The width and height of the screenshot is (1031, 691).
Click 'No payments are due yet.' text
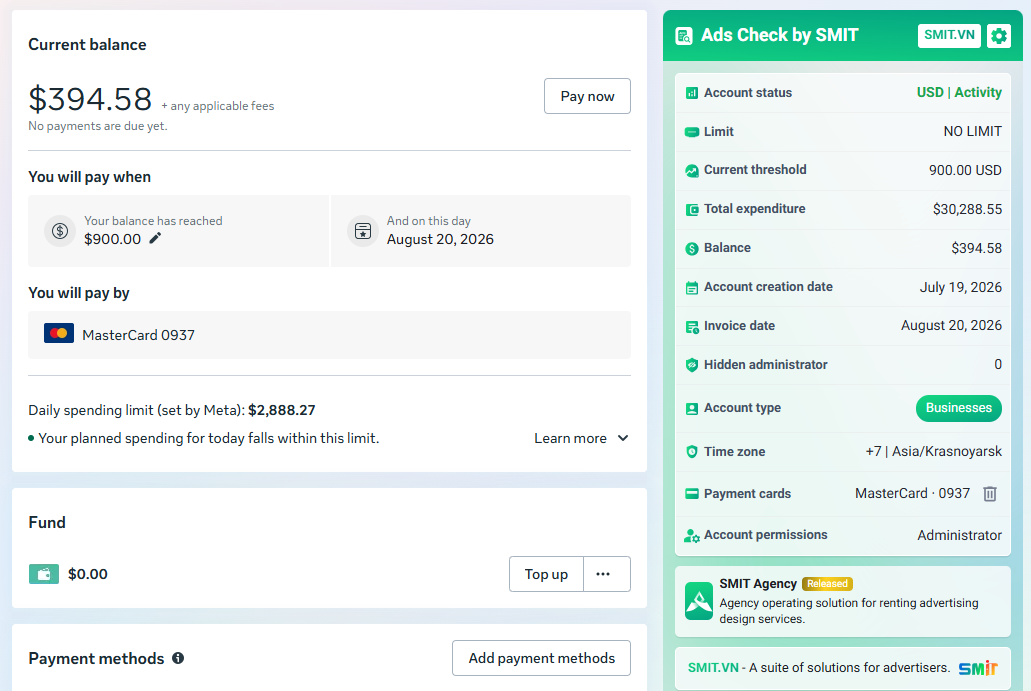point(98,126)
